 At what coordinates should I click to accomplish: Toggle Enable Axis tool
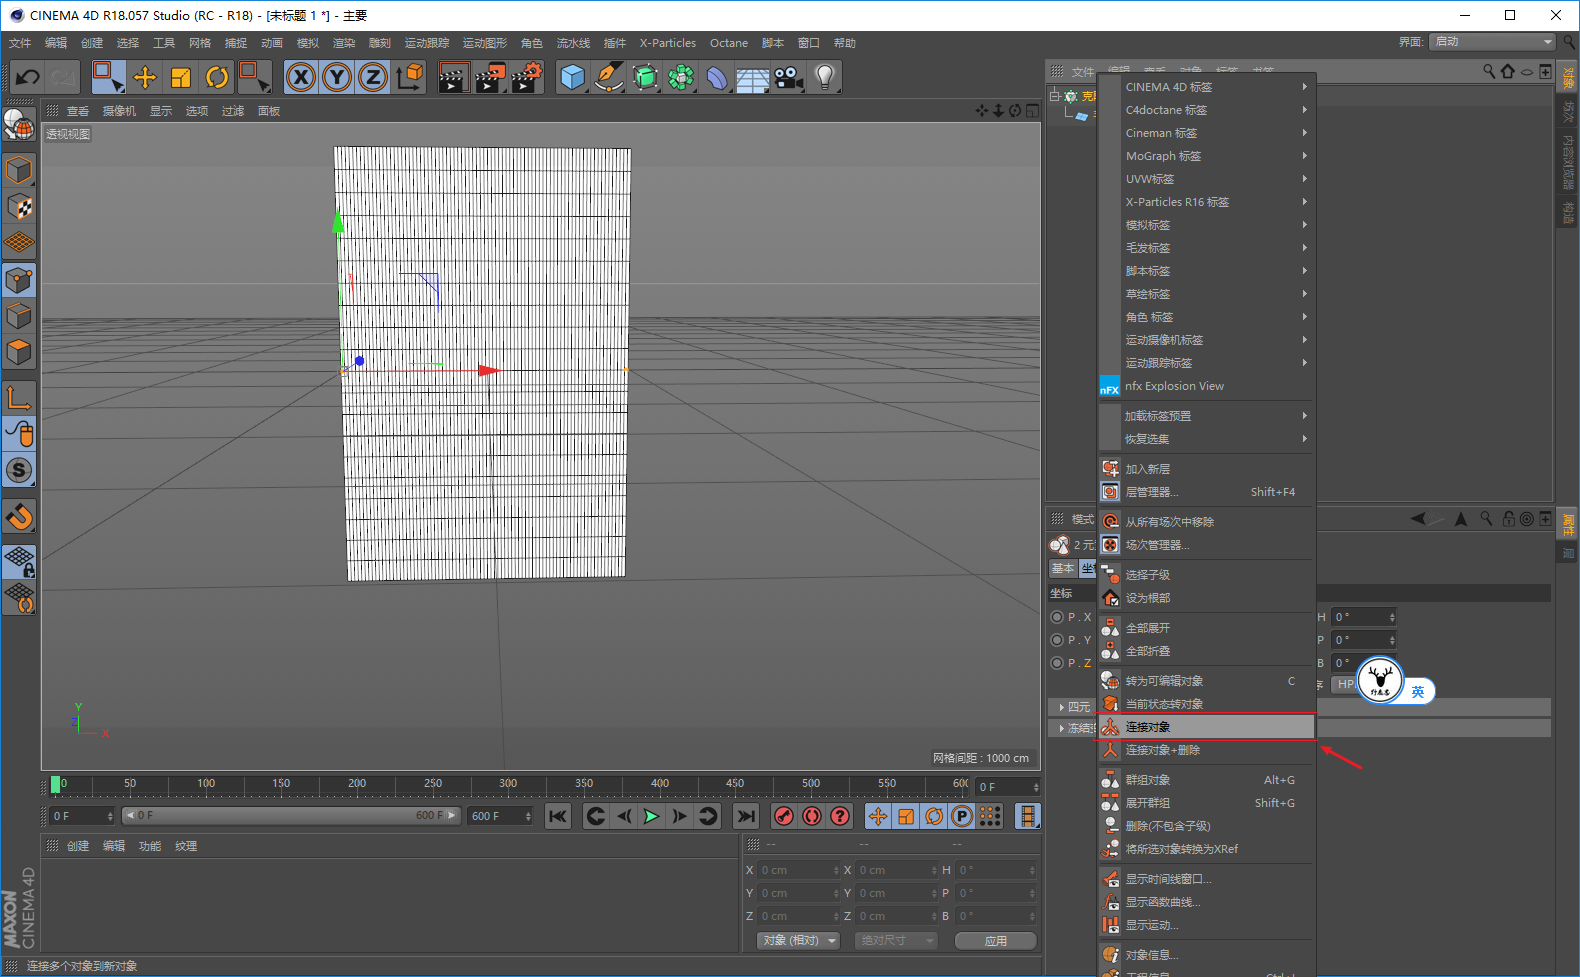coord(19,397)
